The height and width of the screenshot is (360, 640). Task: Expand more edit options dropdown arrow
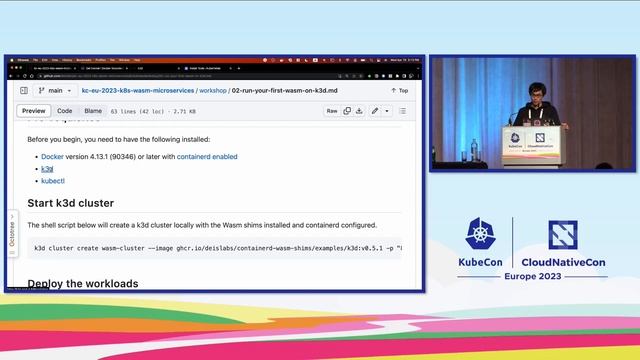tap(387, 111)
